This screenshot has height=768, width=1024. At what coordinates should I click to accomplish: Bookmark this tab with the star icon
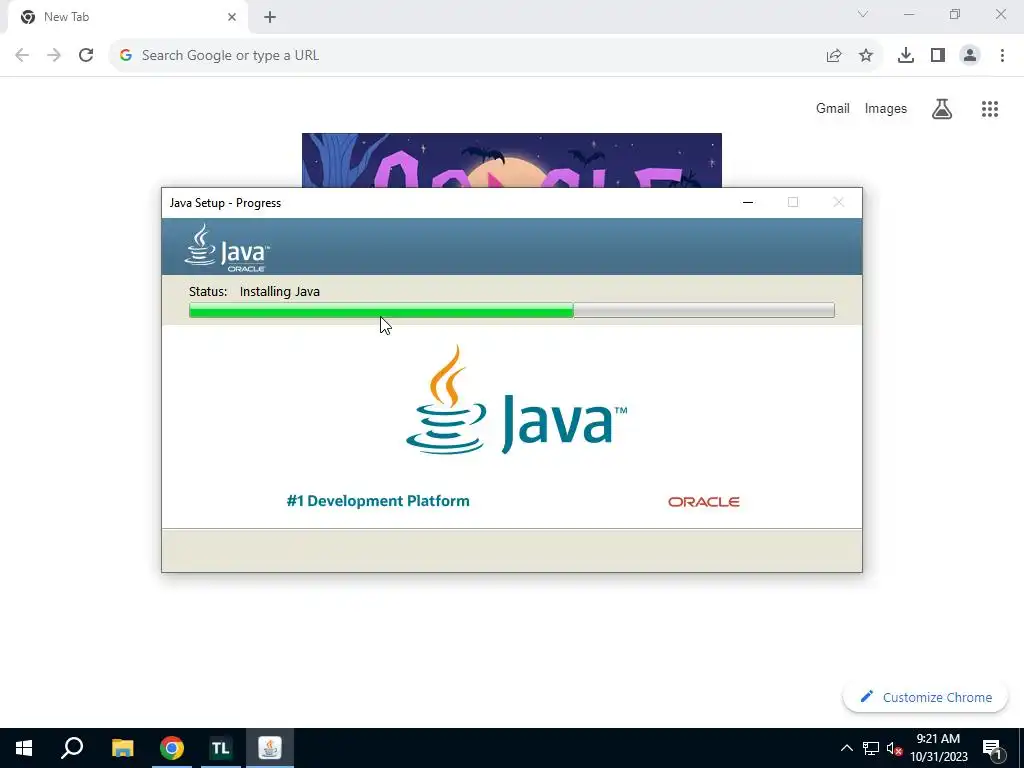pos(866,56)
